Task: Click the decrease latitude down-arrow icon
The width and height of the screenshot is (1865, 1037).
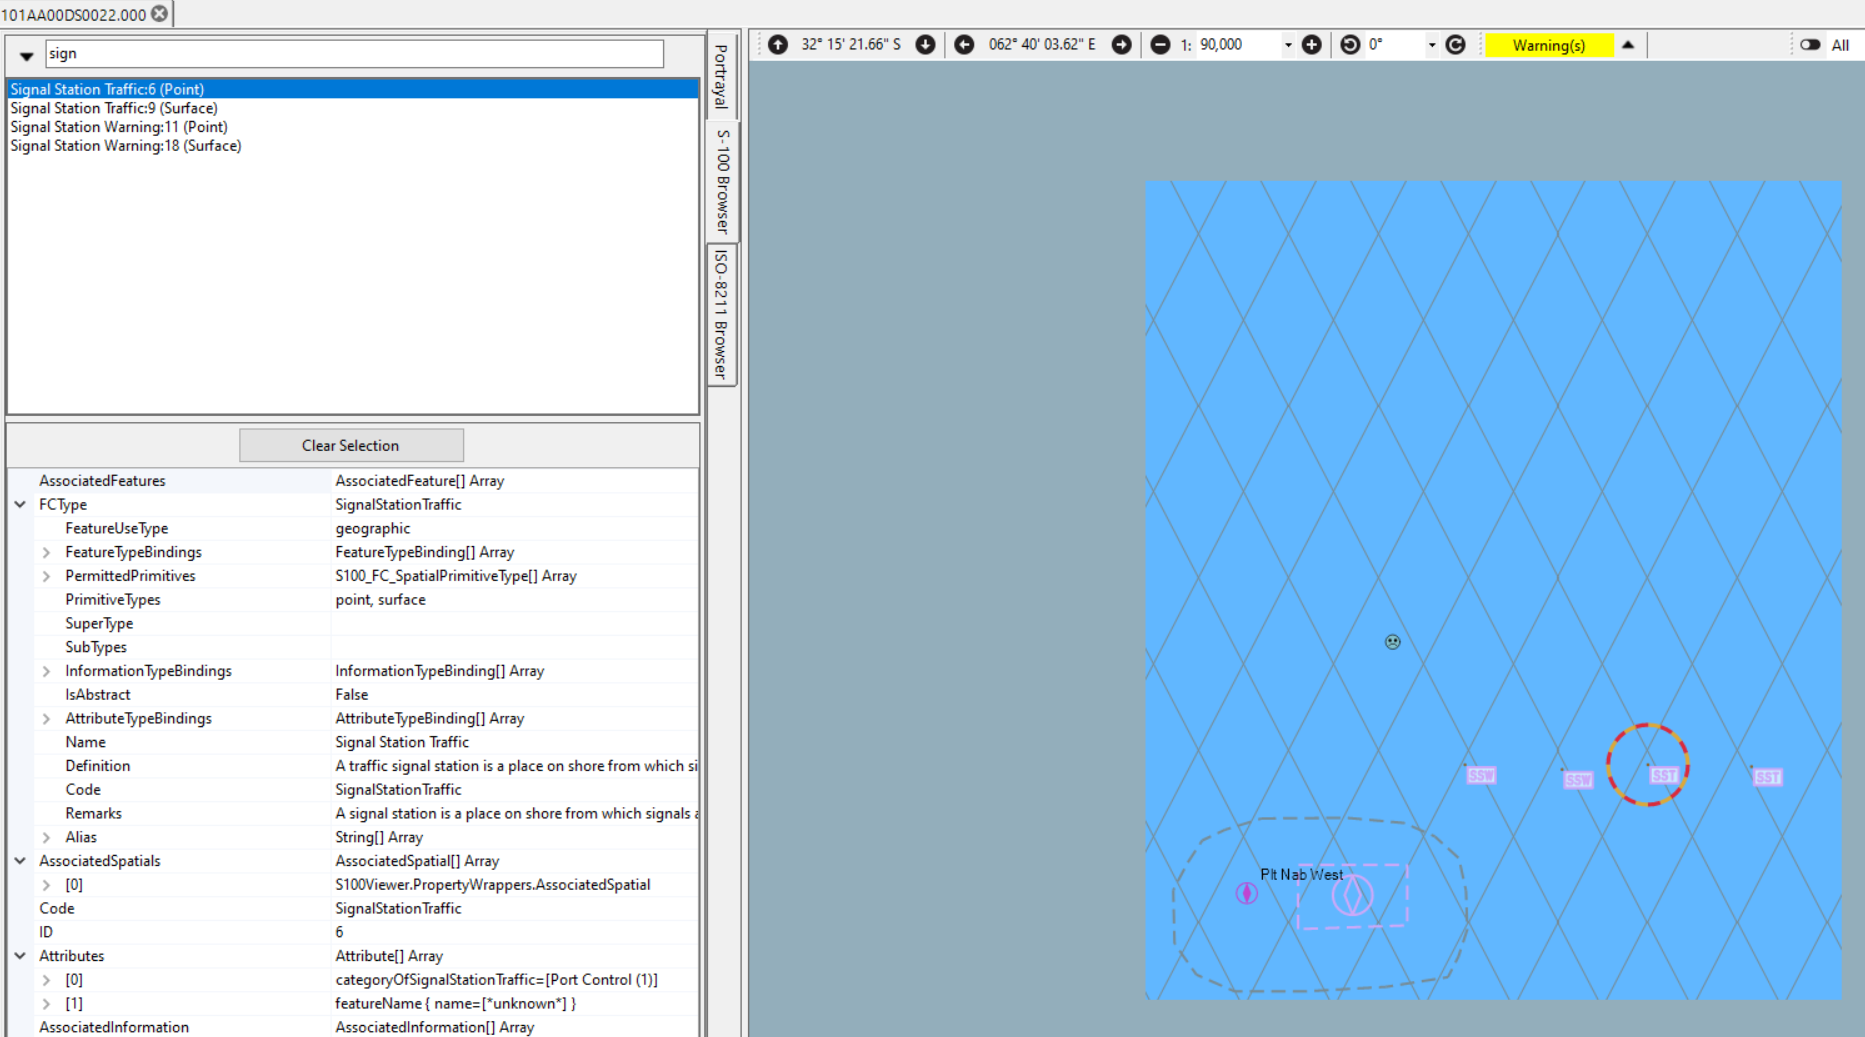Action: pyautogui.click(x=925, y=44)
